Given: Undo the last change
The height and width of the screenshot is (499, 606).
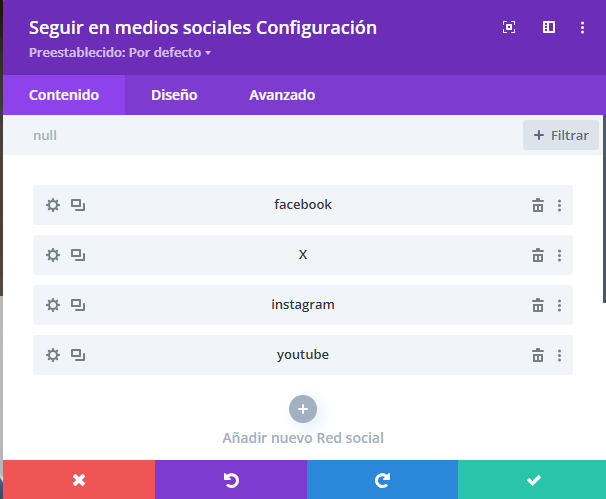Looking at the screenshot, I should click(x=231, y=480).
